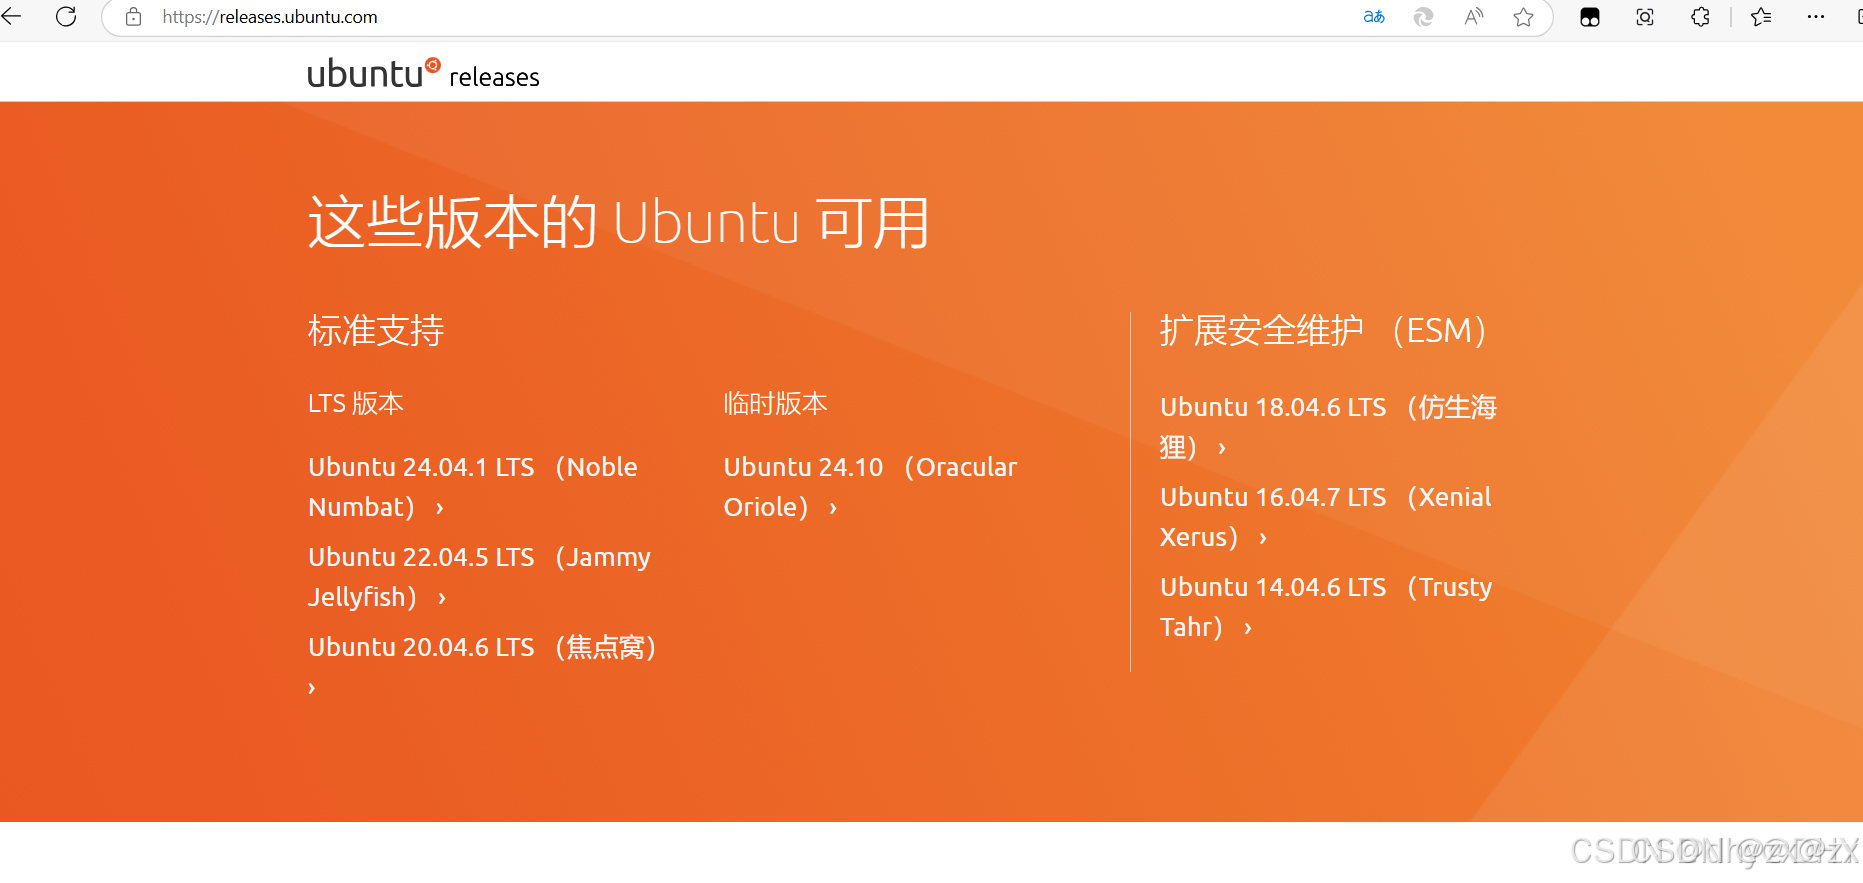Image resolution: width=1863 pixels, height=883 pixels.
Task: Click the 临时版本 heading
Action: (x=776, y=404)
